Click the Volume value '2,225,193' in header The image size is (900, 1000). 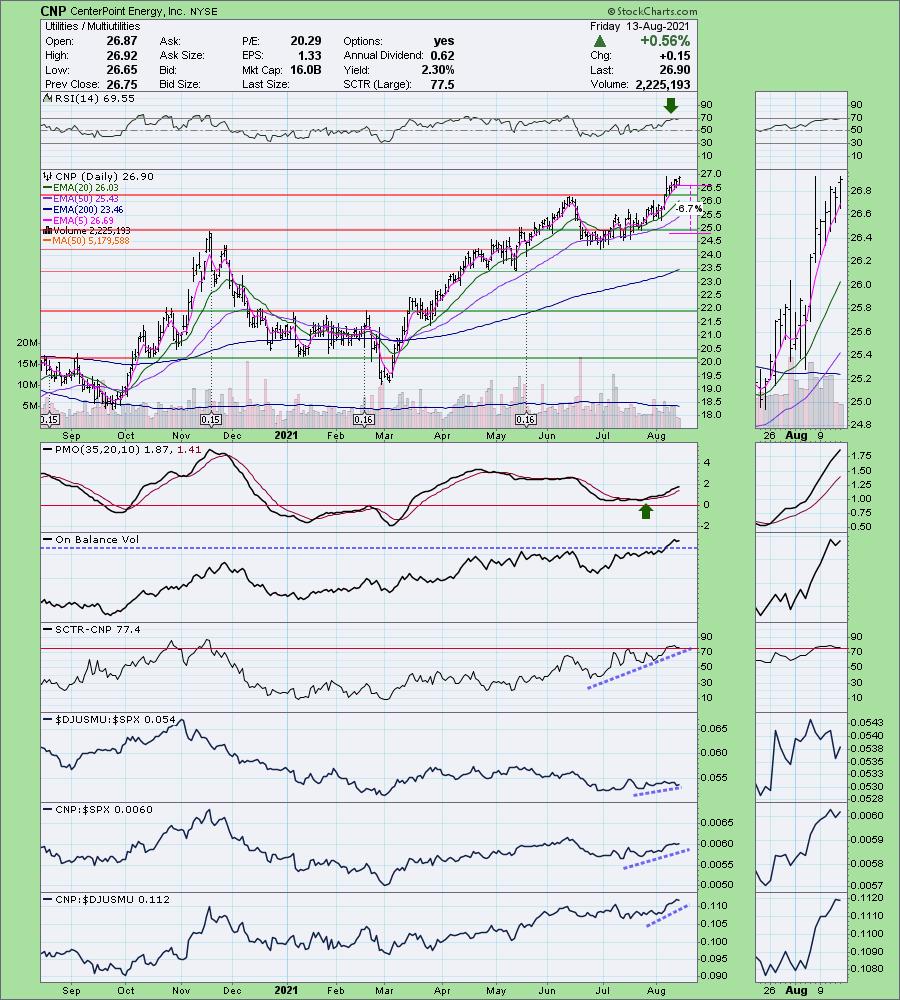[x=663, y=84]
